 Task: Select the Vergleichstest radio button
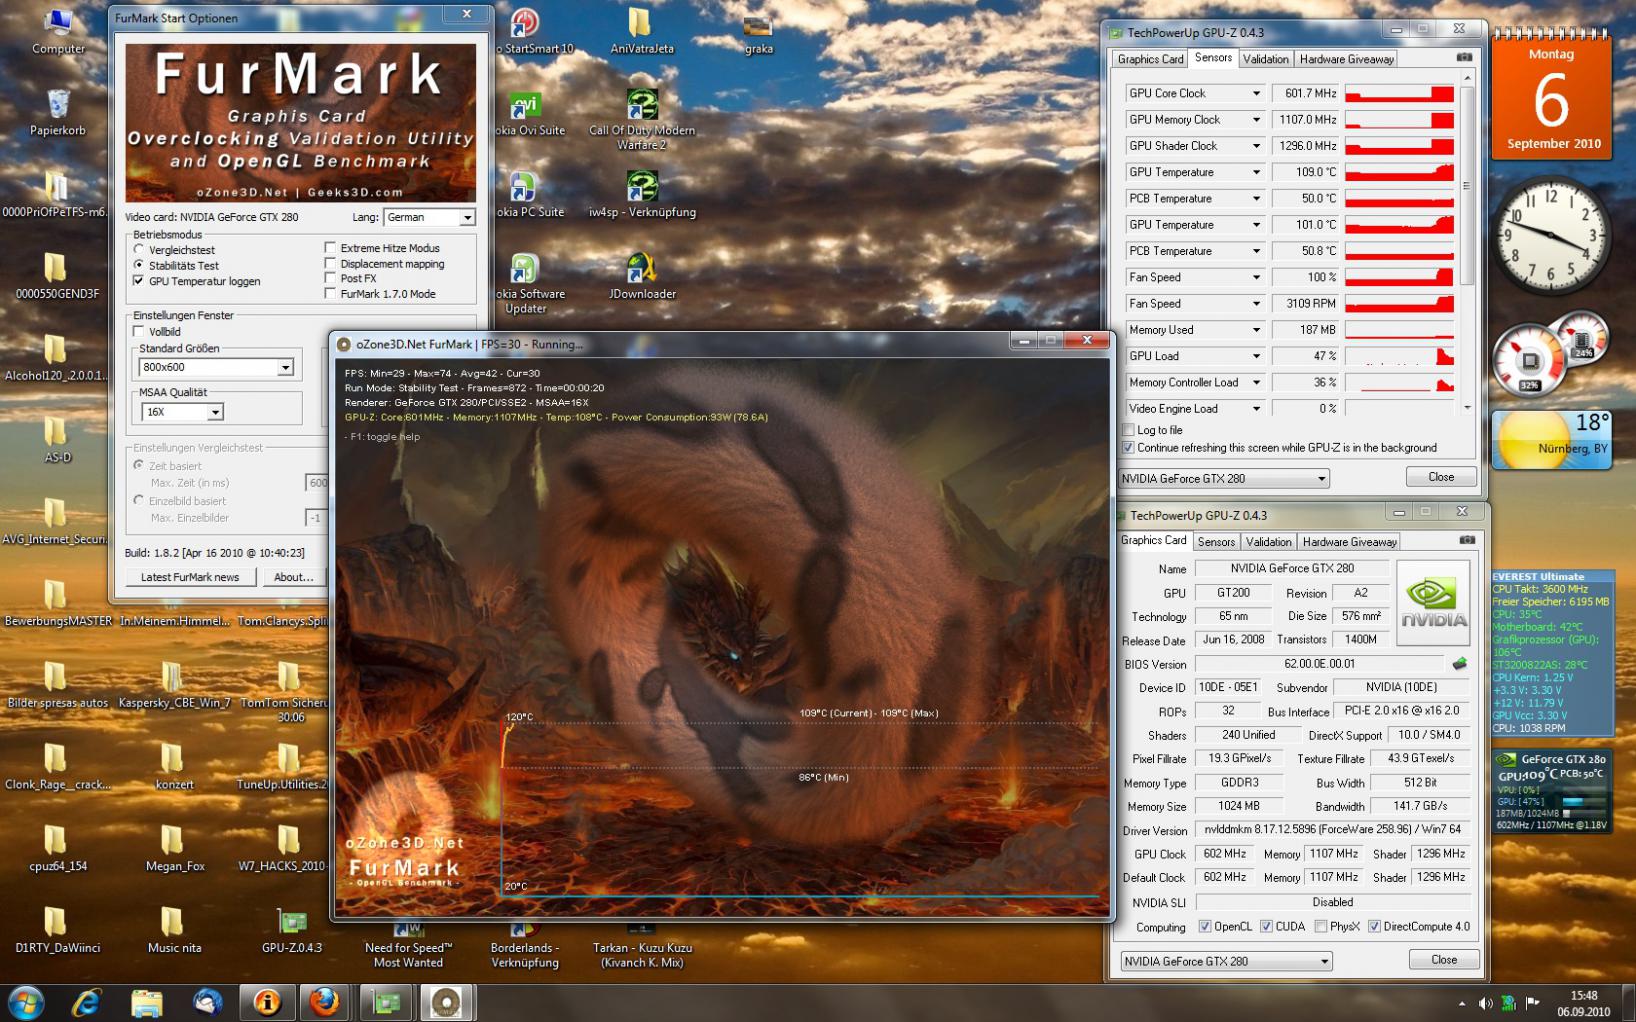(139, 249)
